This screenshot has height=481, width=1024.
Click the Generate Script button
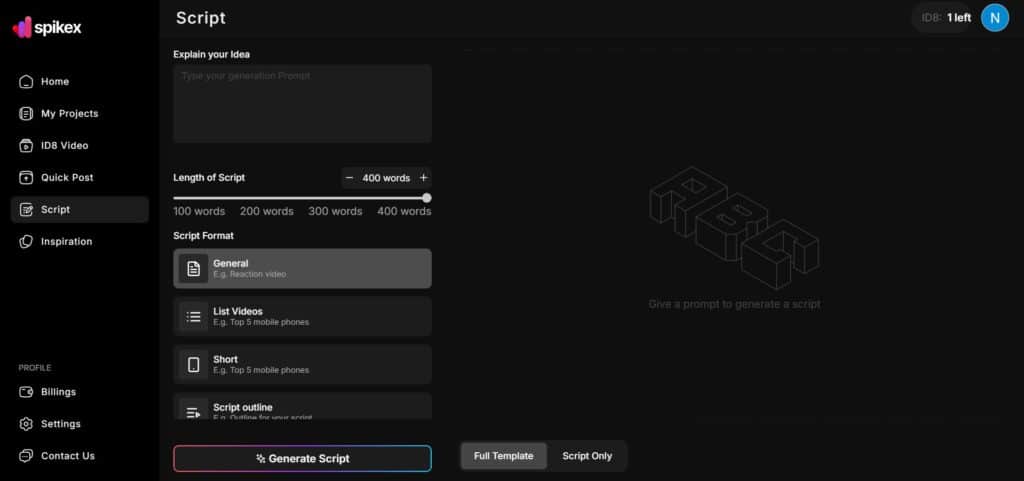[302, 459]
